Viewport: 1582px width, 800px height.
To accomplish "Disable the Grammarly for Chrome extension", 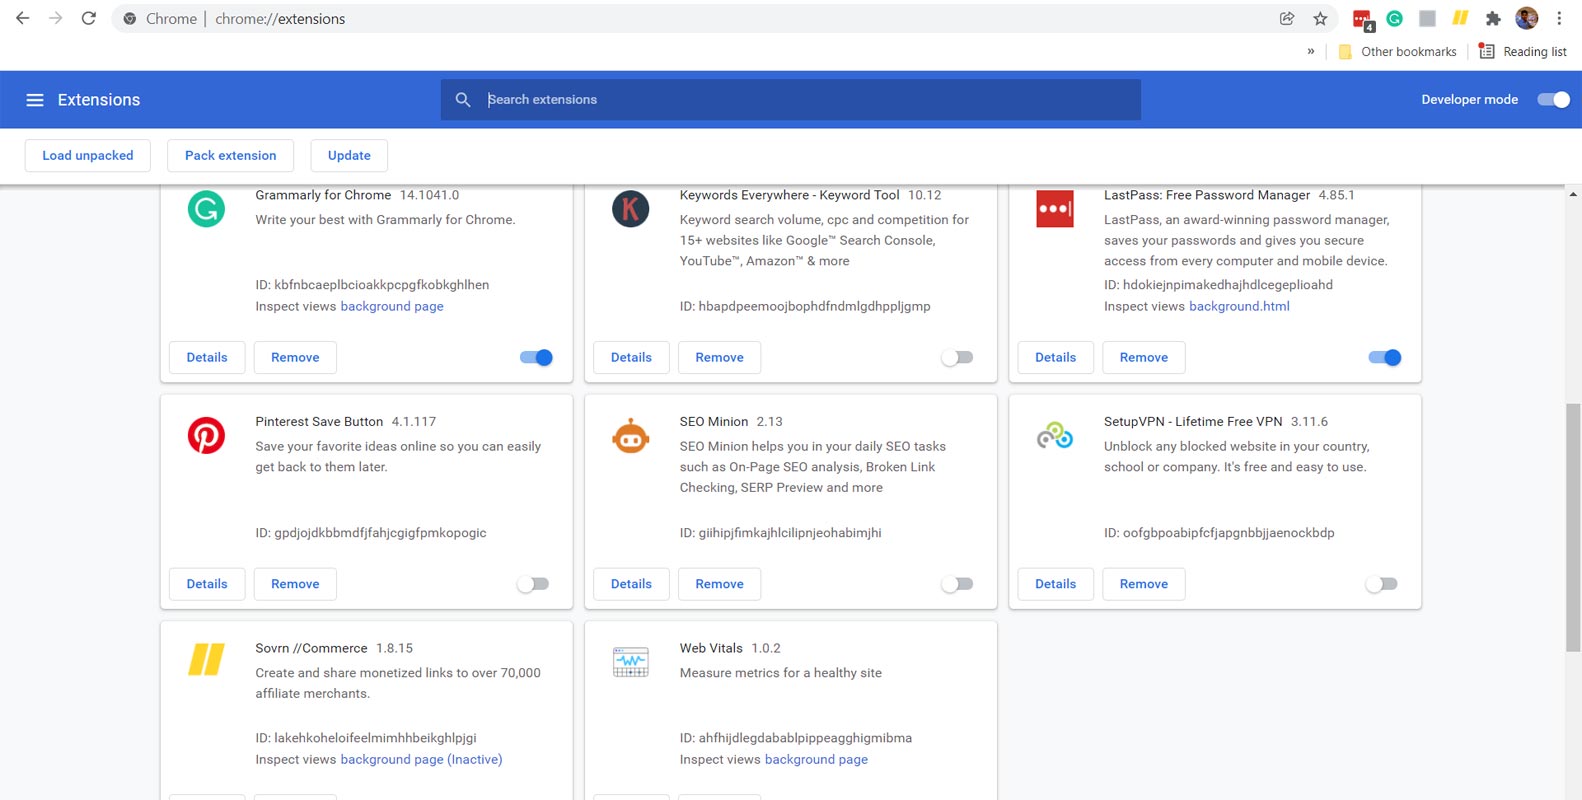I will (536, 357).
